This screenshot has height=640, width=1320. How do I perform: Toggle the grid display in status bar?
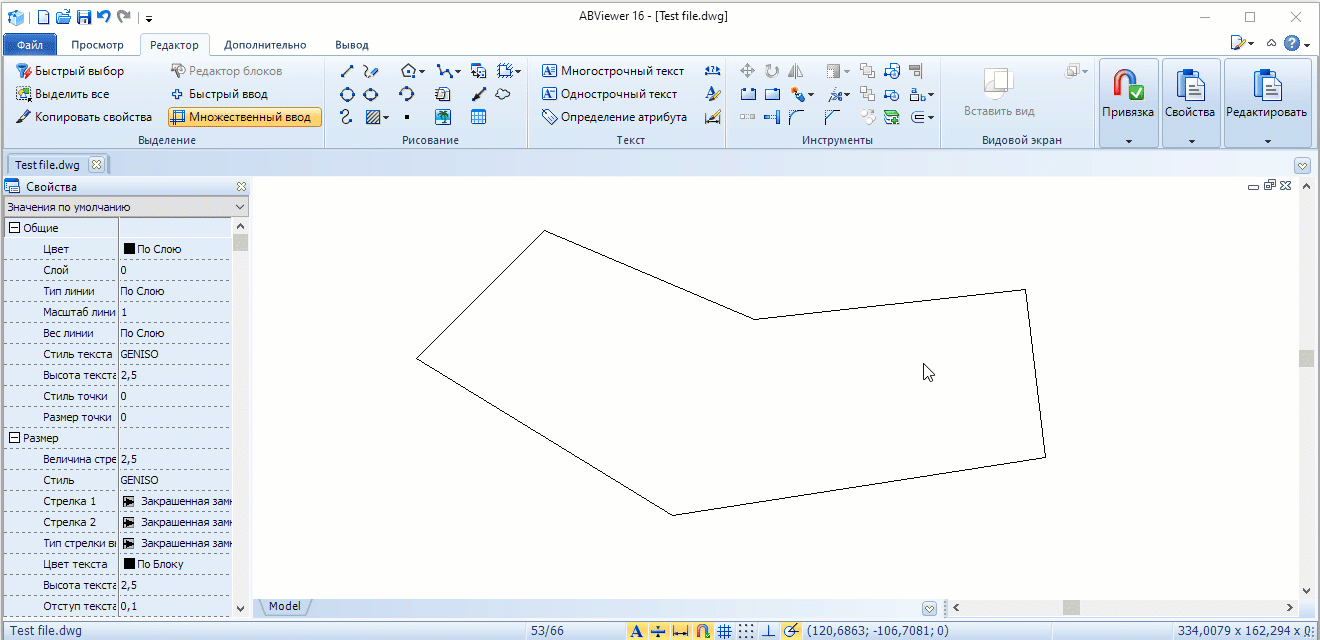(x=725, y=631)
